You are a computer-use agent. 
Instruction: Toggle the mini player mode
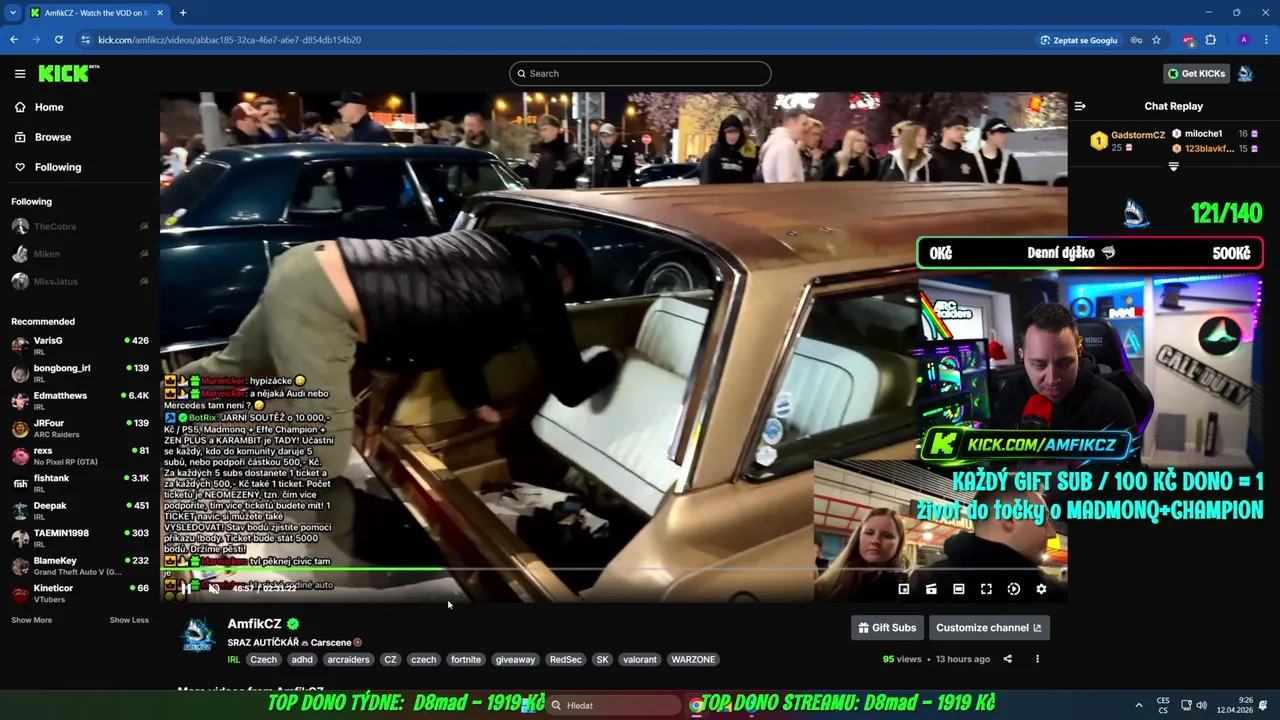point(904,589)
